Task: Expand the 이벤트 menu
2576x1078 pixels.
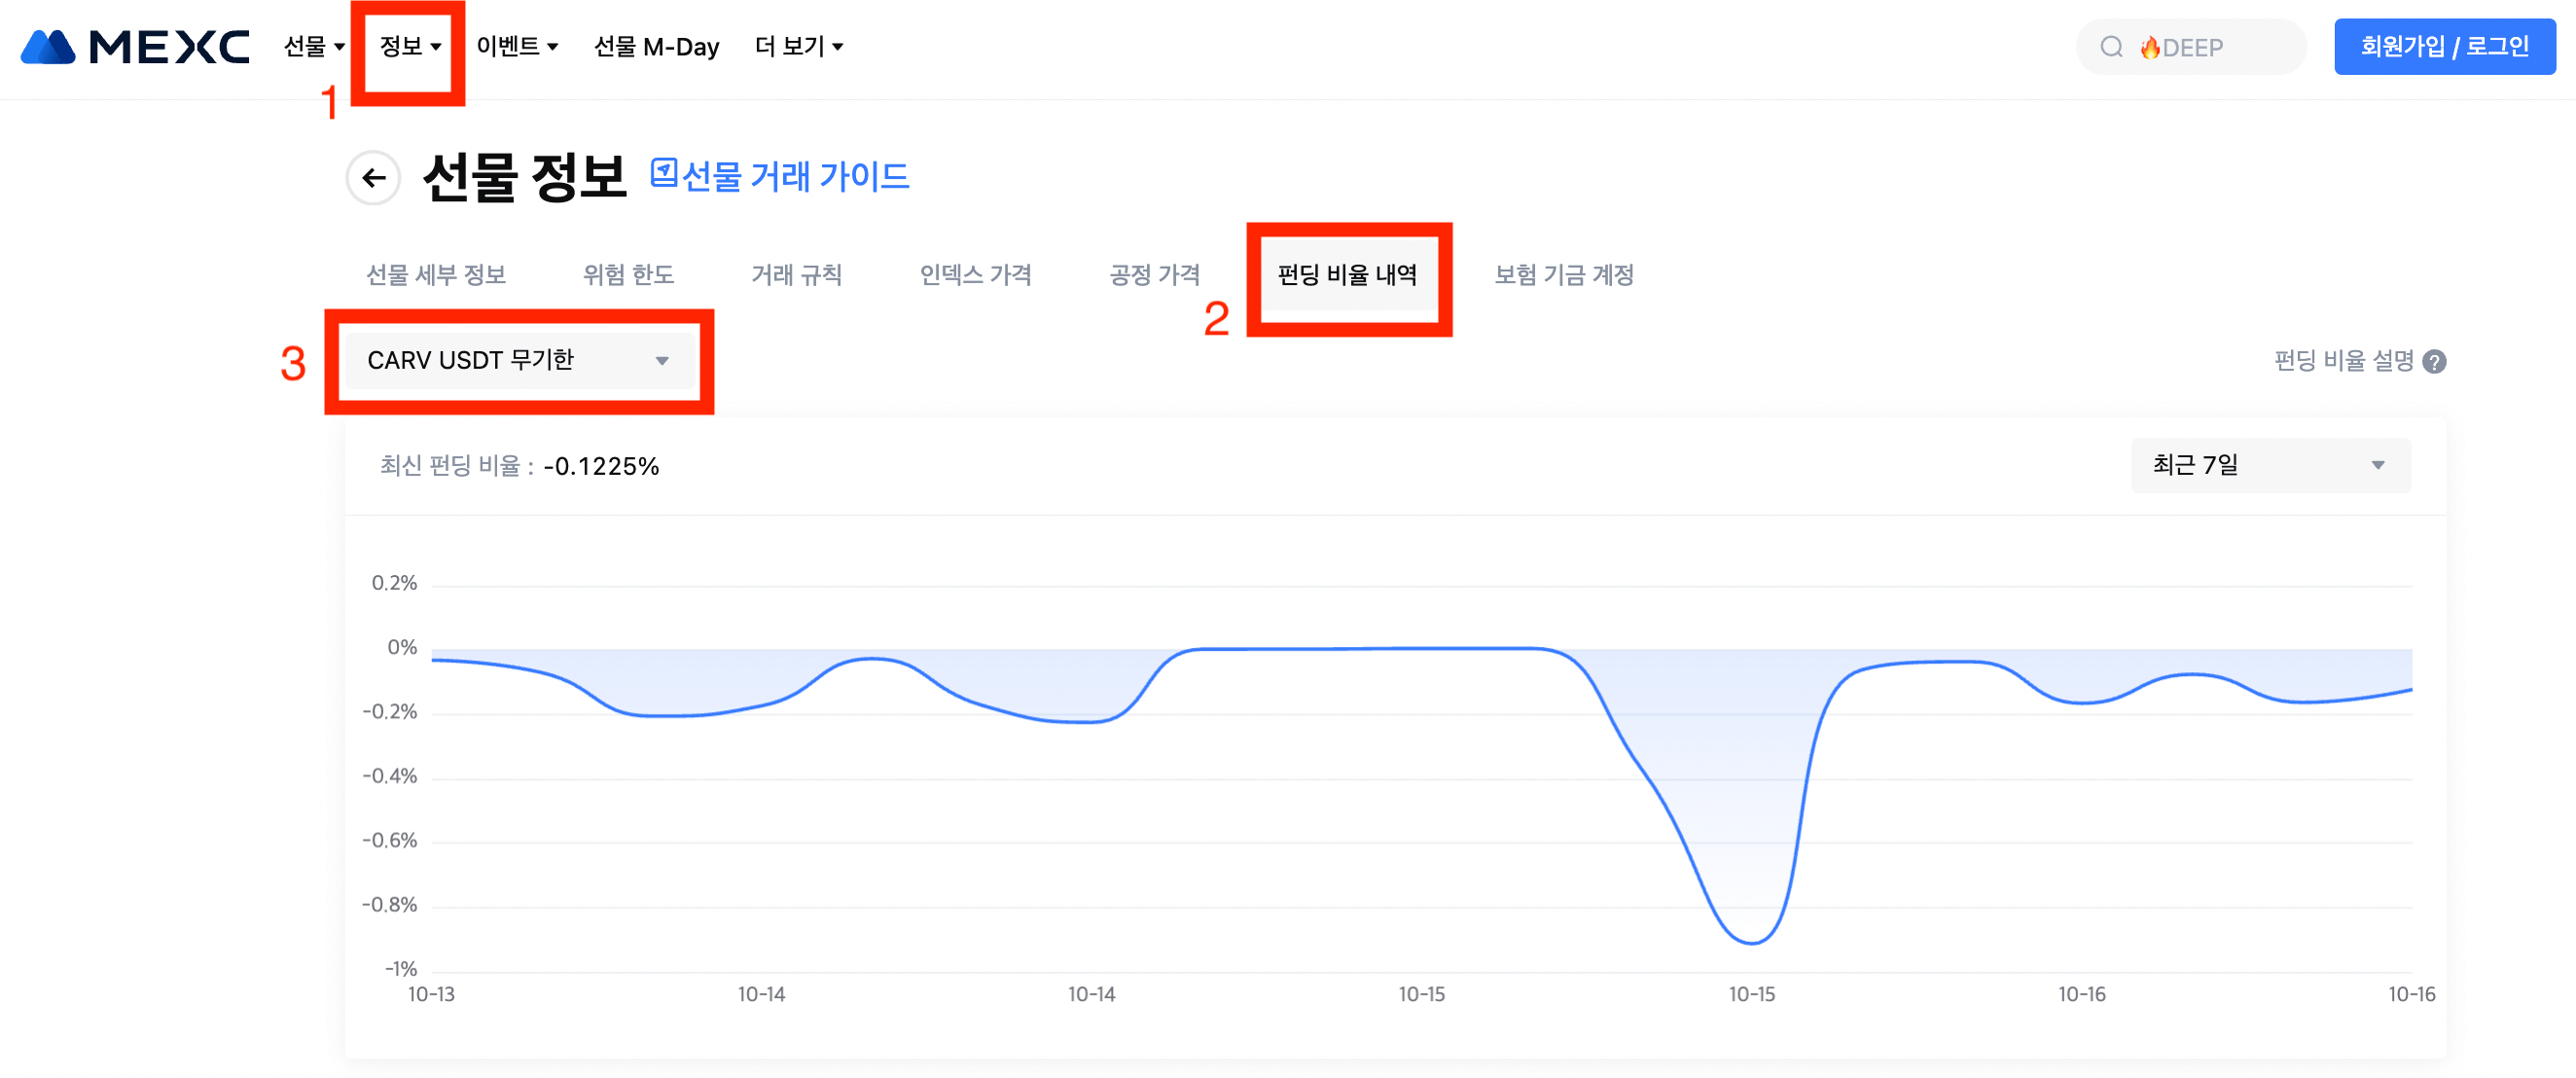Action: (x=516, y=47)
